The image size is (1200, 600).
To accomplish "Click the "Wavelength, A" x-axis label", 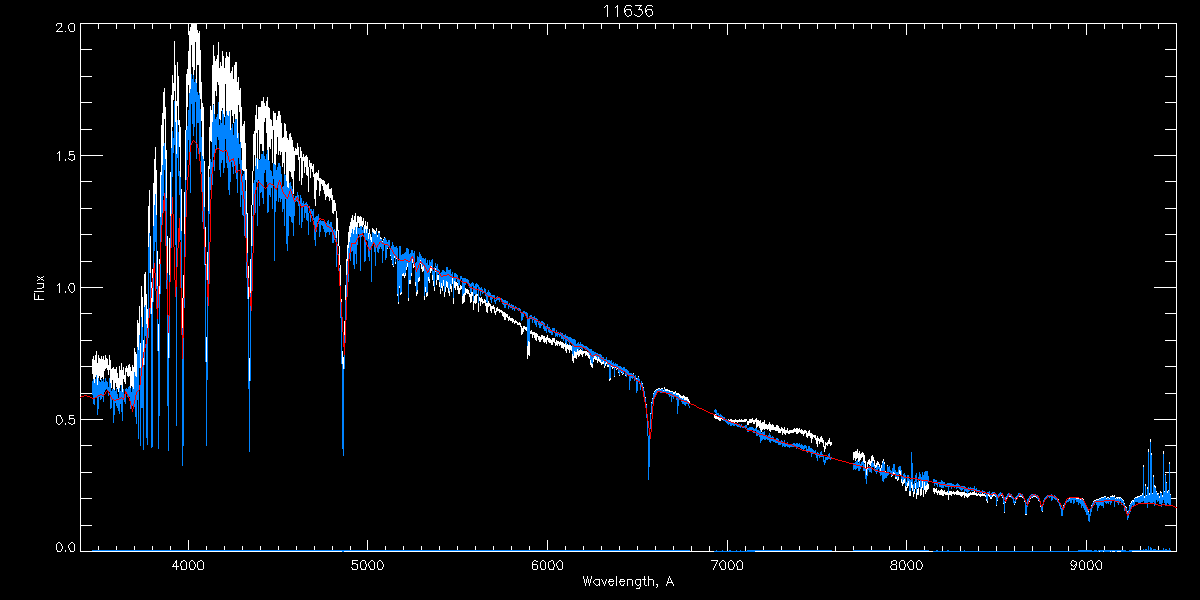I will (628, 580).
